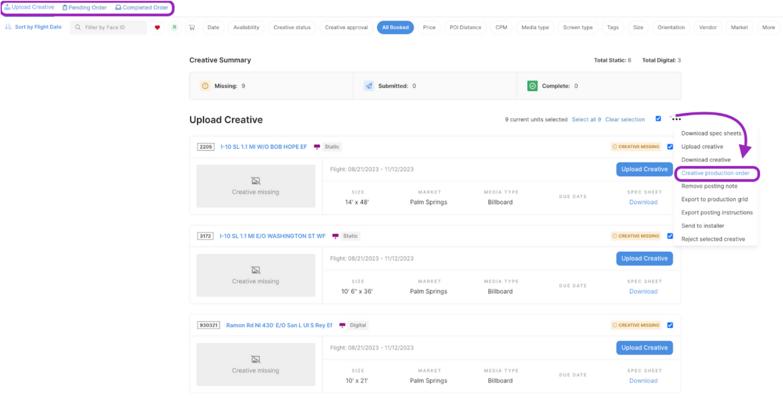Click Clear selection link

(x=625, y=120)
